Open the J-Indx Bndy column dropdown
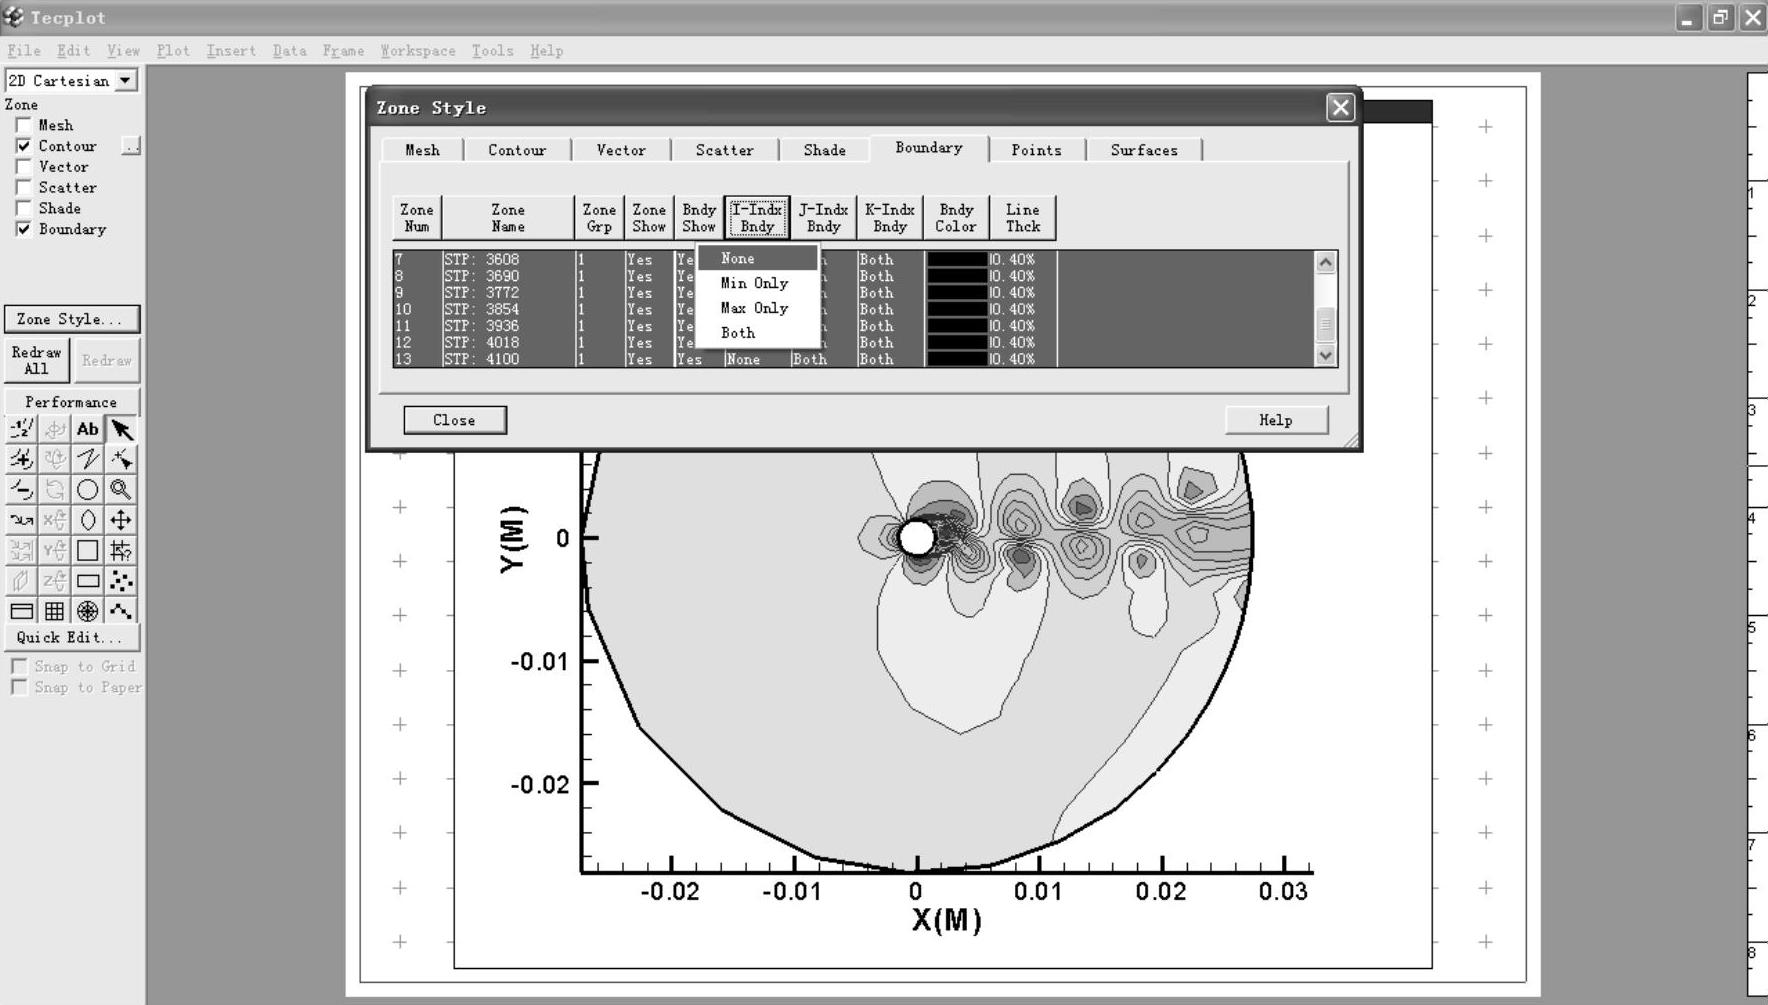This screenshot has width=1768, height=1005. (823, 218)
